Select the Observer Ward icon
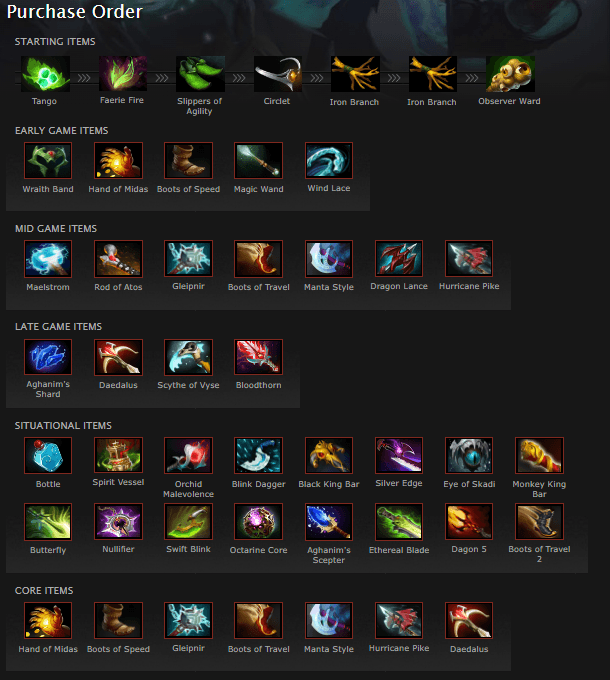 tap(510, 74)
